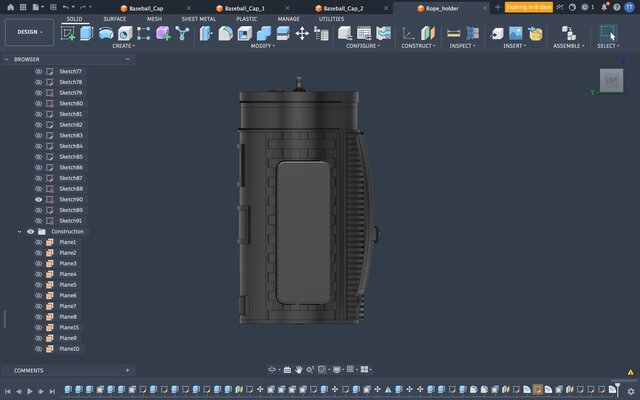This screenshot has width=640, height=400.
Task: Select the Insert Canvas image tool
Action: 516,33
